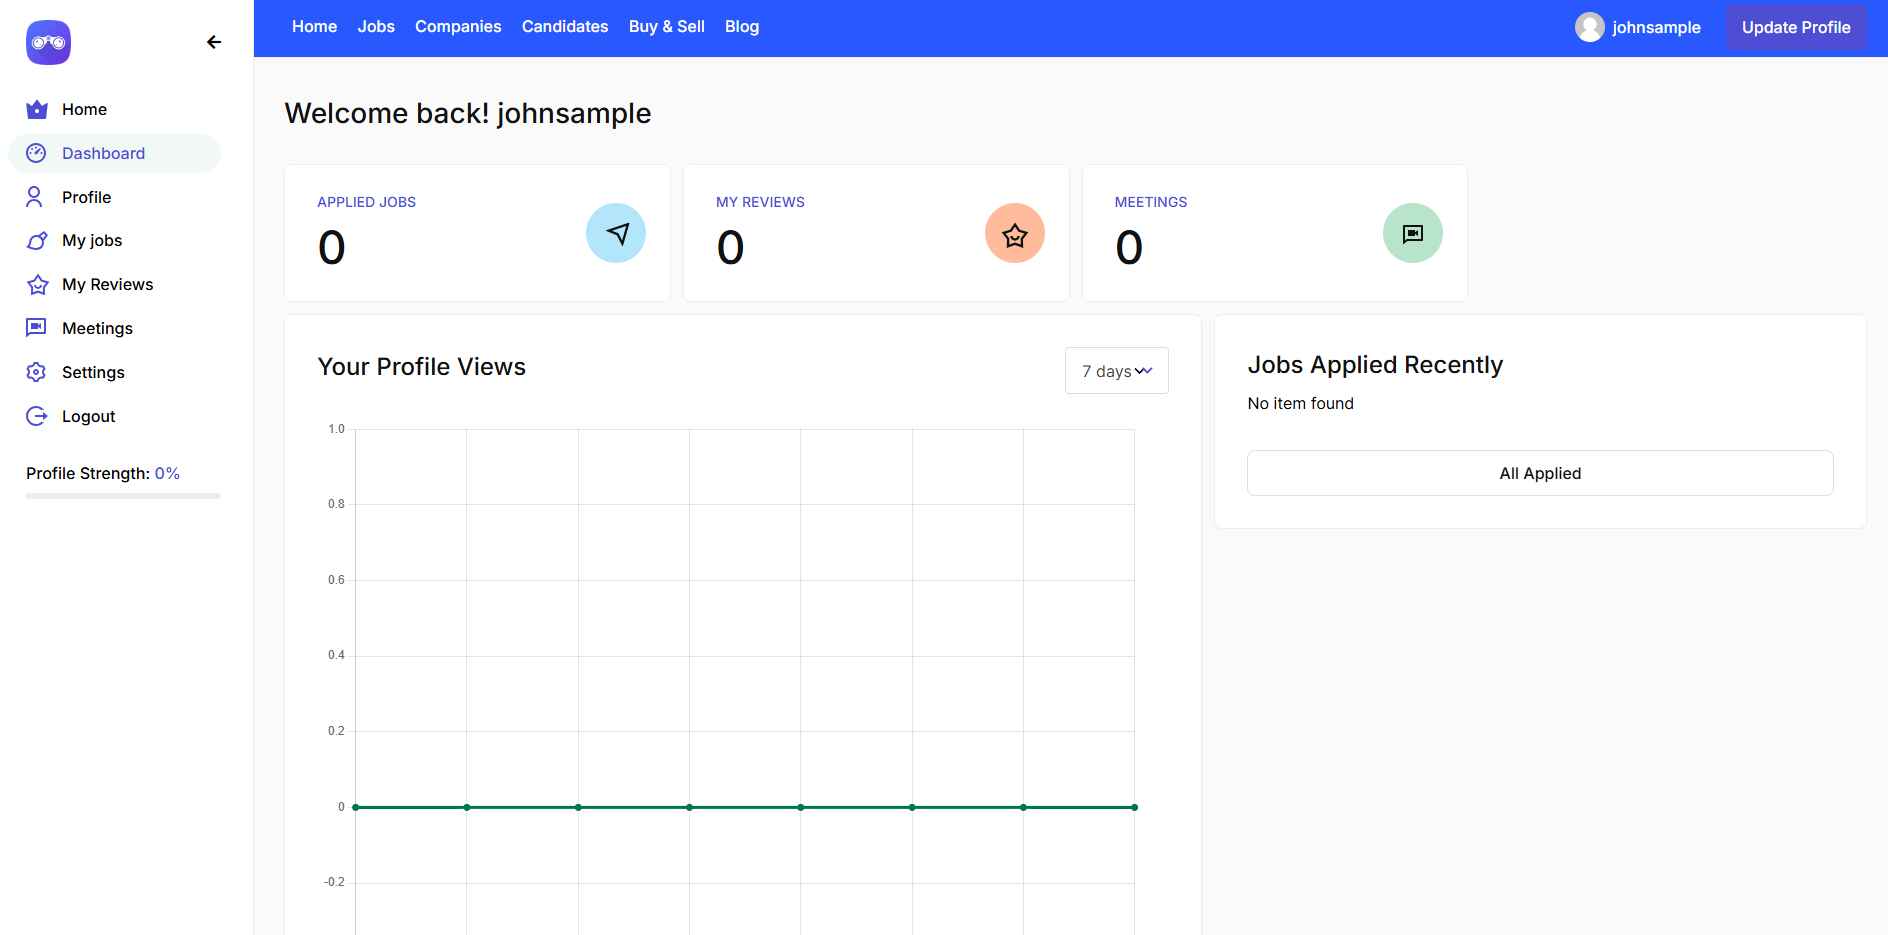Click the johnsample username in header
The height and width of the screenshot is (935, 1888).
point(1656,28)
